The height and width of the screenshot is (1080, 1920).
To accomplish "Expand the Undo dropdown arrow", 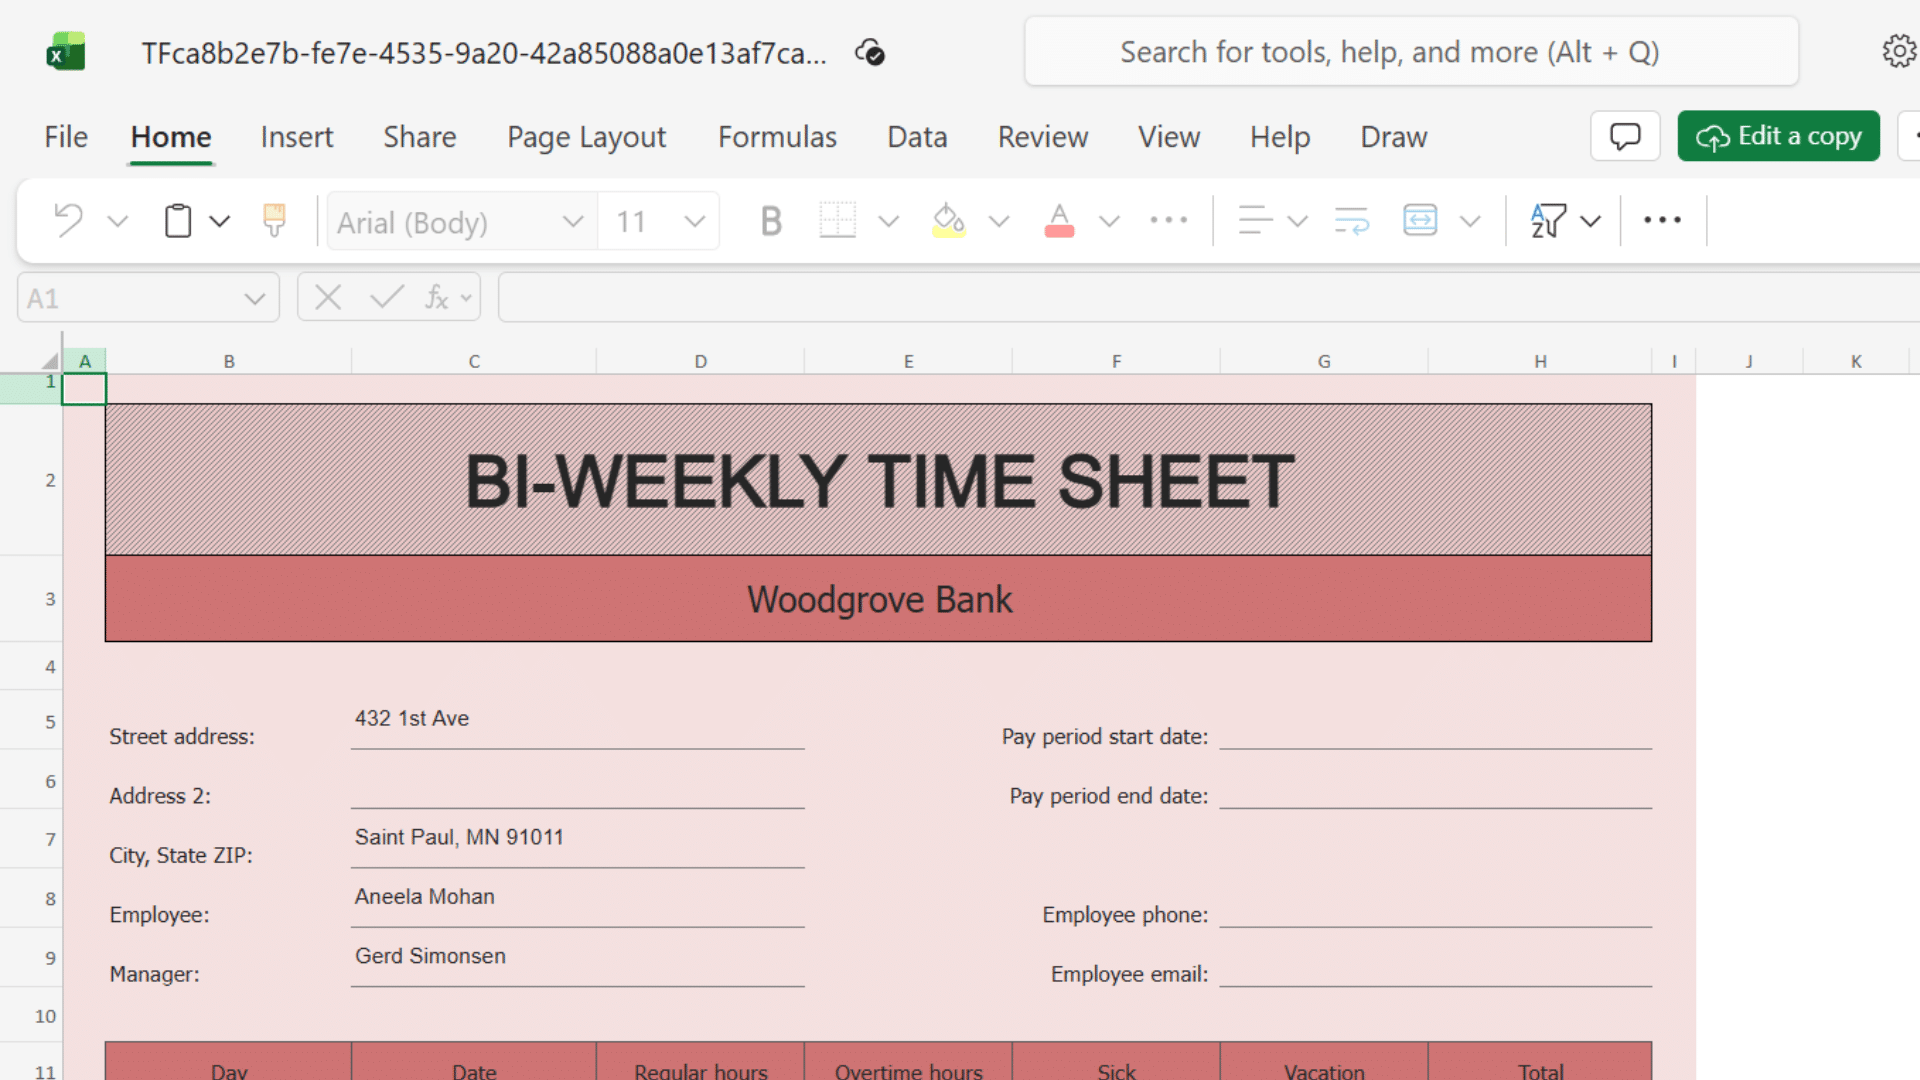I will 118,221.
